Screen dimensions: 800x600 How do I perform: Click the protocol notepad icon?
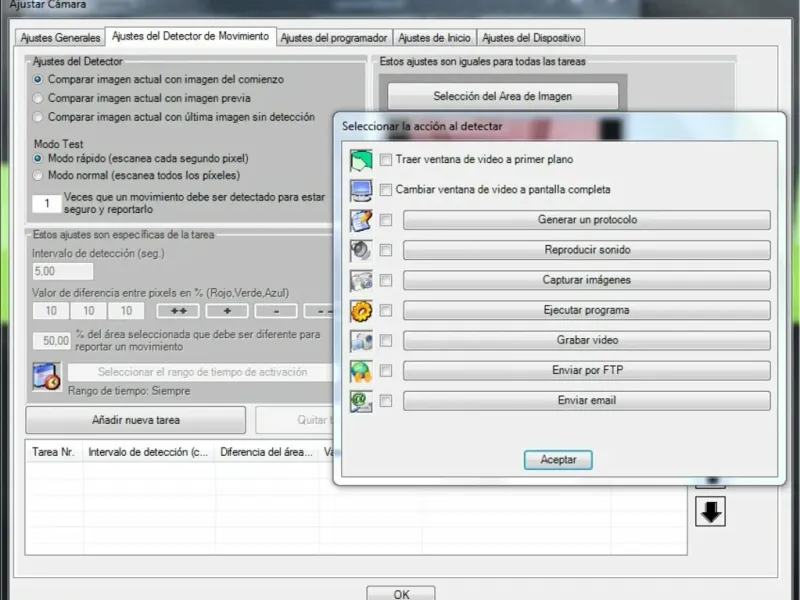click(361, 220)
